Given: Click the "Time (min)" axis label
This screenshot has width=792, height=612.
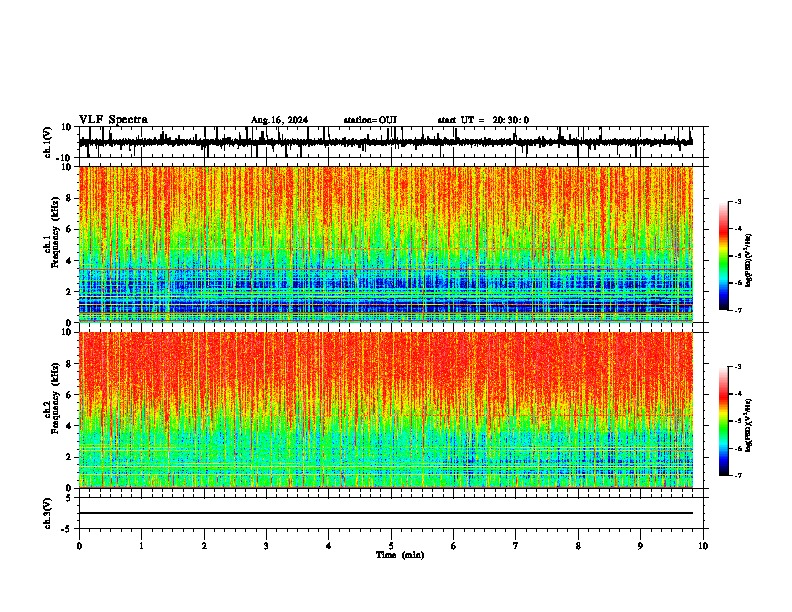Looking at the screenshot, I should coord(400,555).
